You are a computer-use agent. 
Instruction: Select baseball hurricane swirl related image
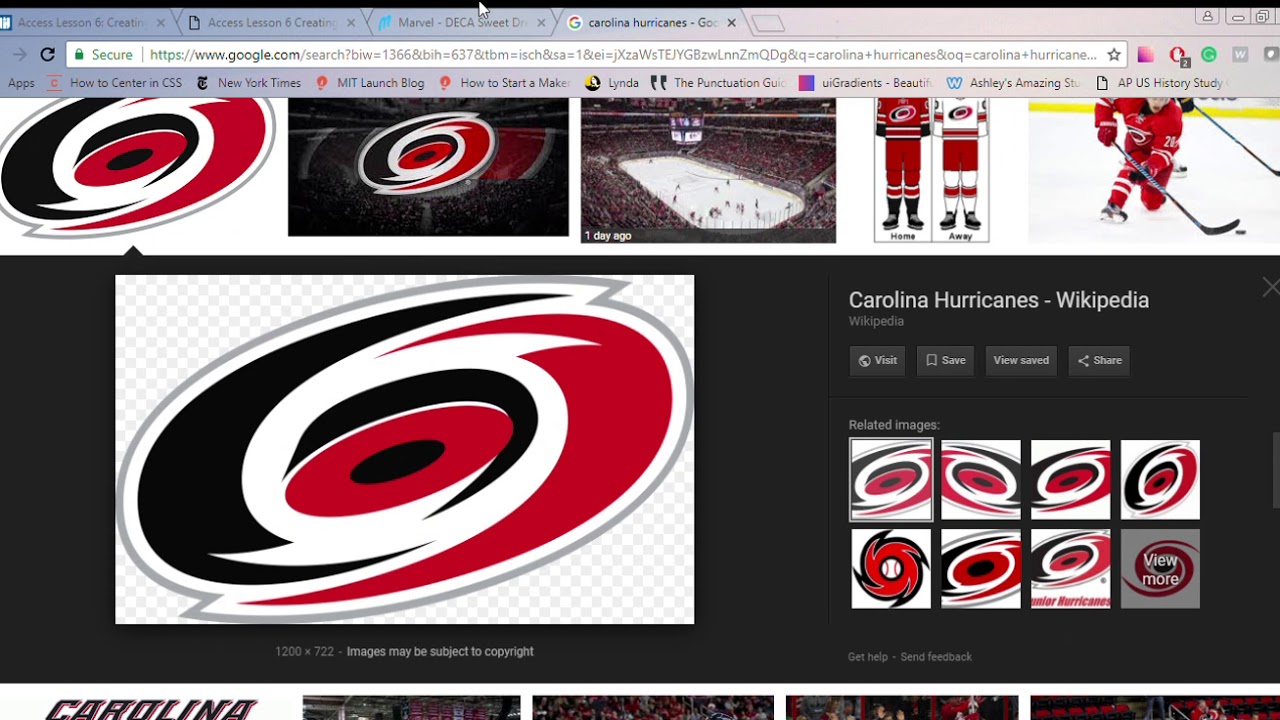[x=891, y=569]
